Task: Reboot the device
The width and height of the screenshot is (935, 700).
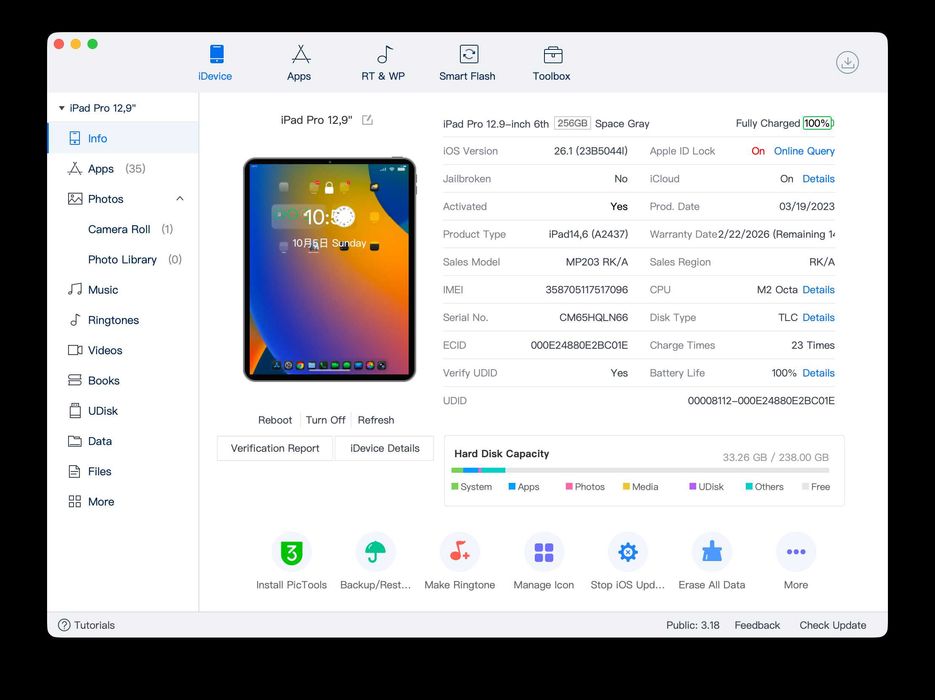Action: [275, 420]
